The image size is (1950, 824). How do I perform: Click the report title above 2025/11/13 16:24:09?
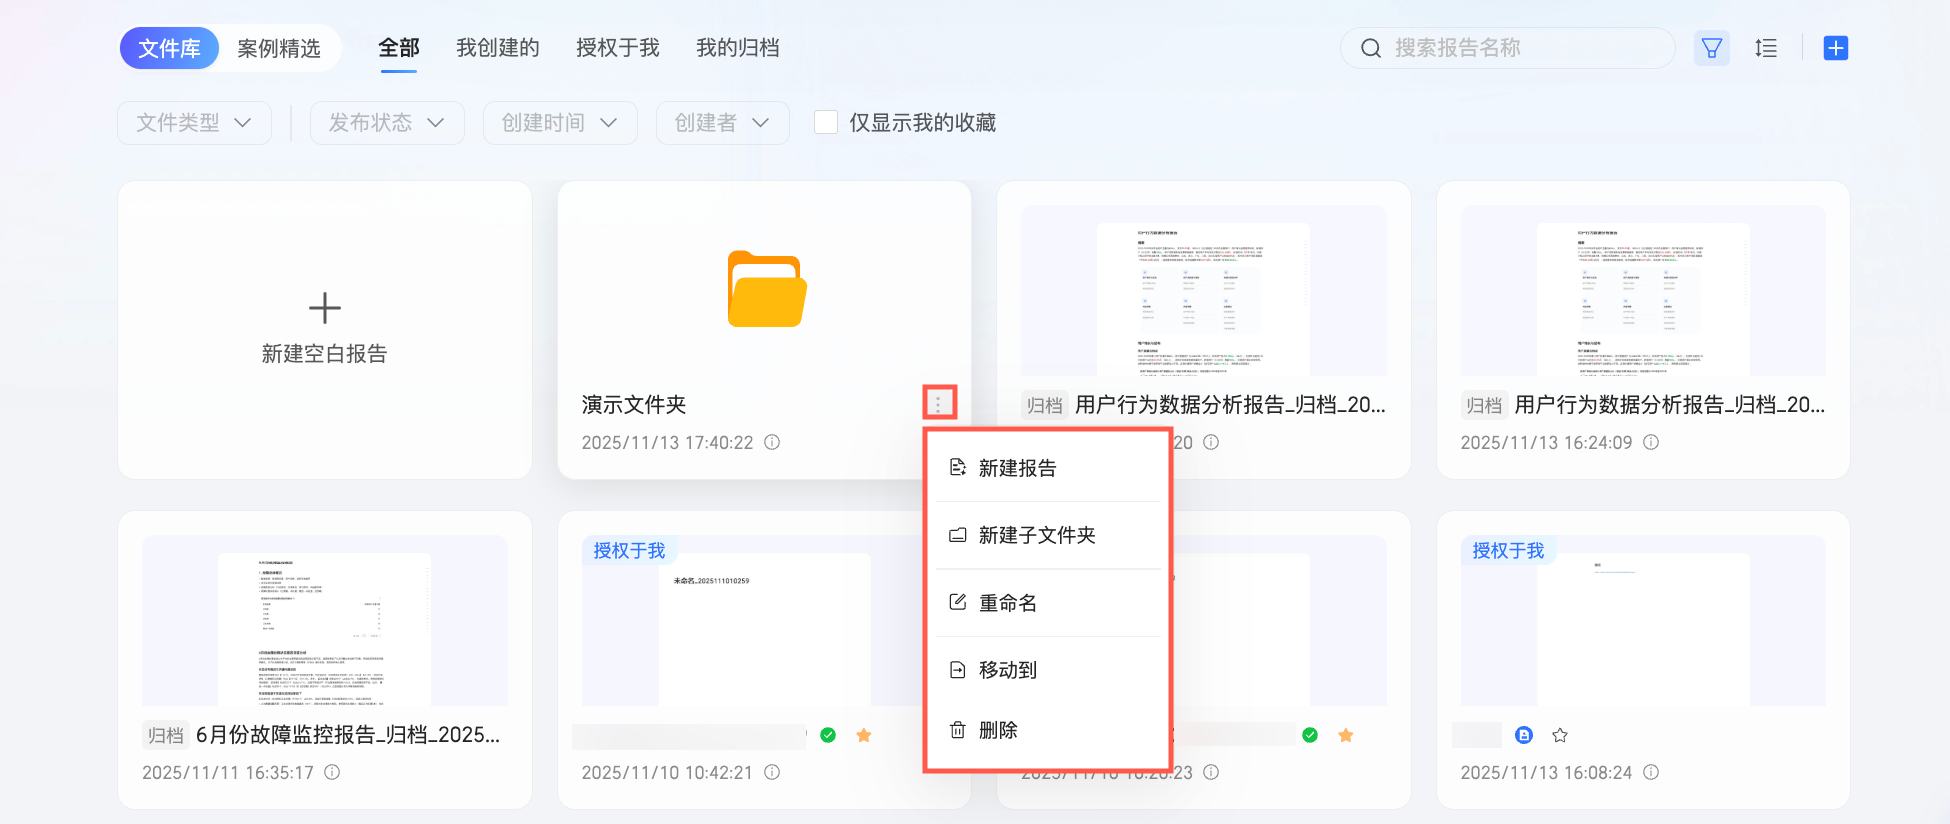1670,404
